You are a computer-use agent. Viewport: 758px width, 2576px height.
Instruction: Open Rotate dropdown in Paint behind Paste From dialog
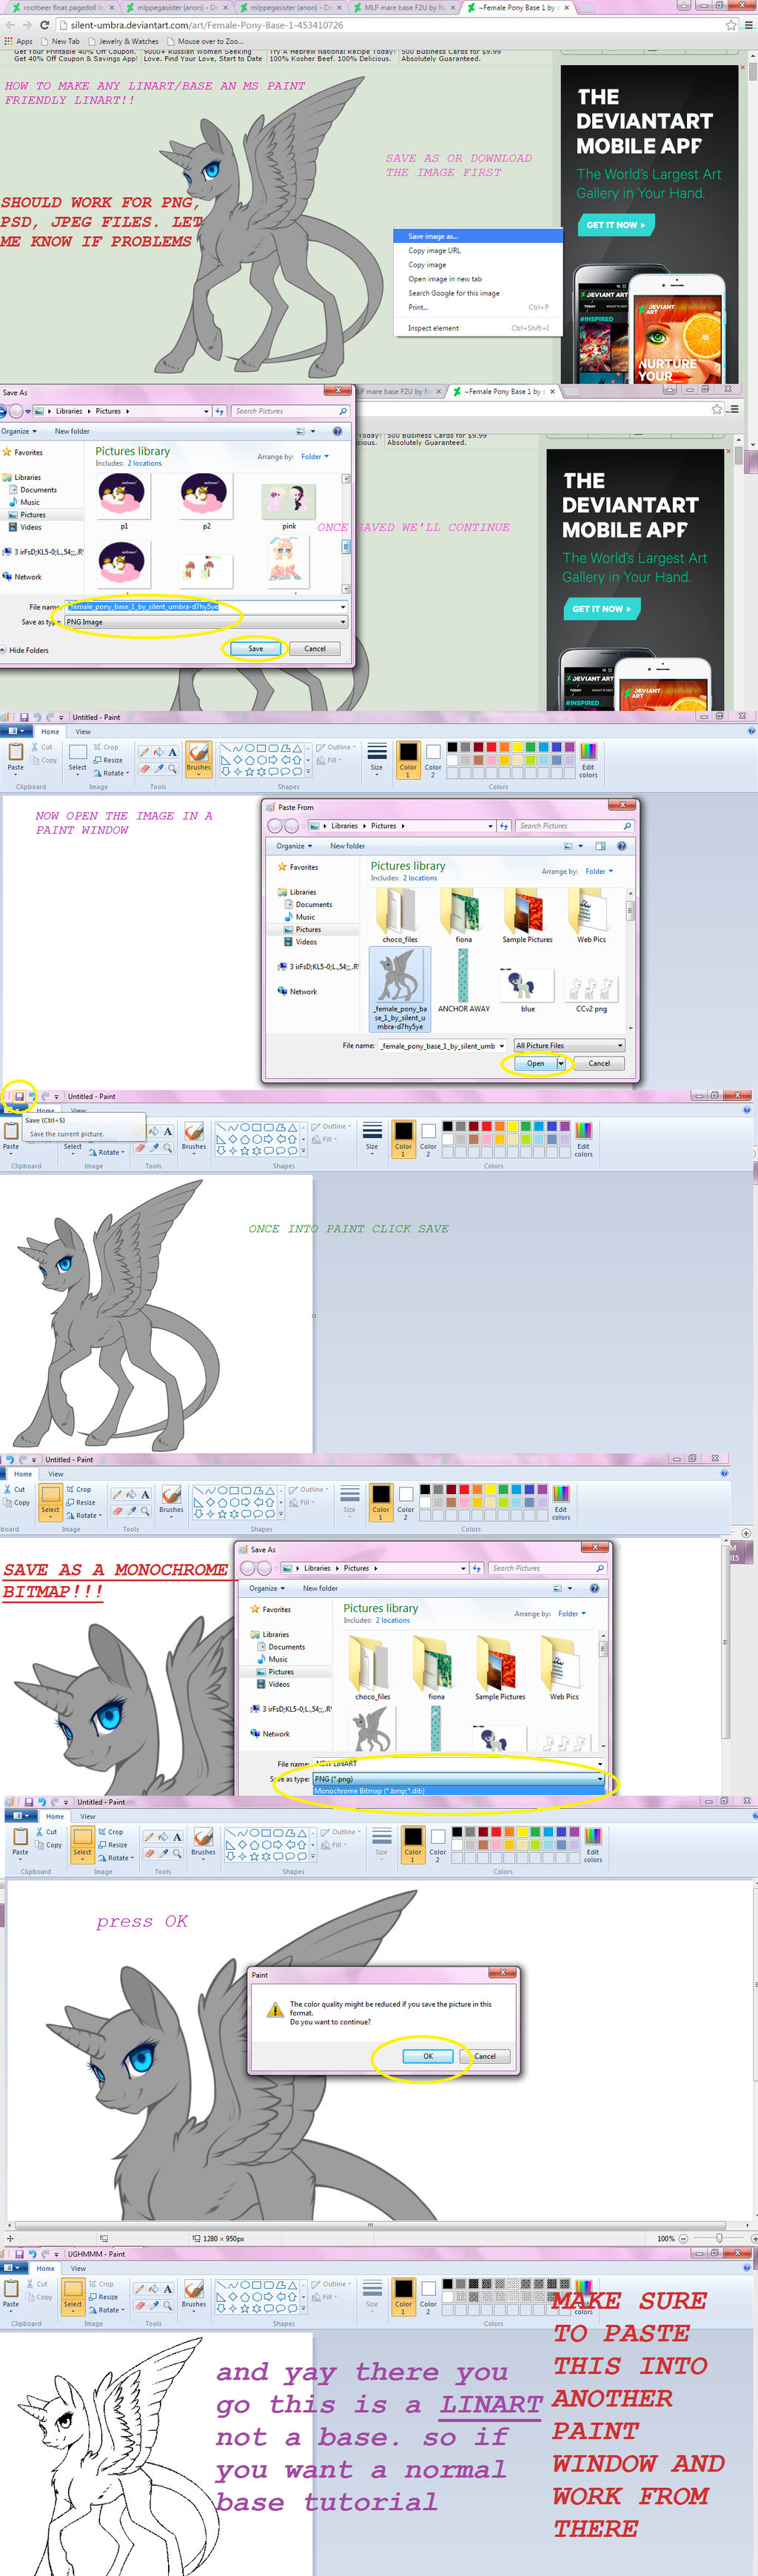[x=110, y=773]
